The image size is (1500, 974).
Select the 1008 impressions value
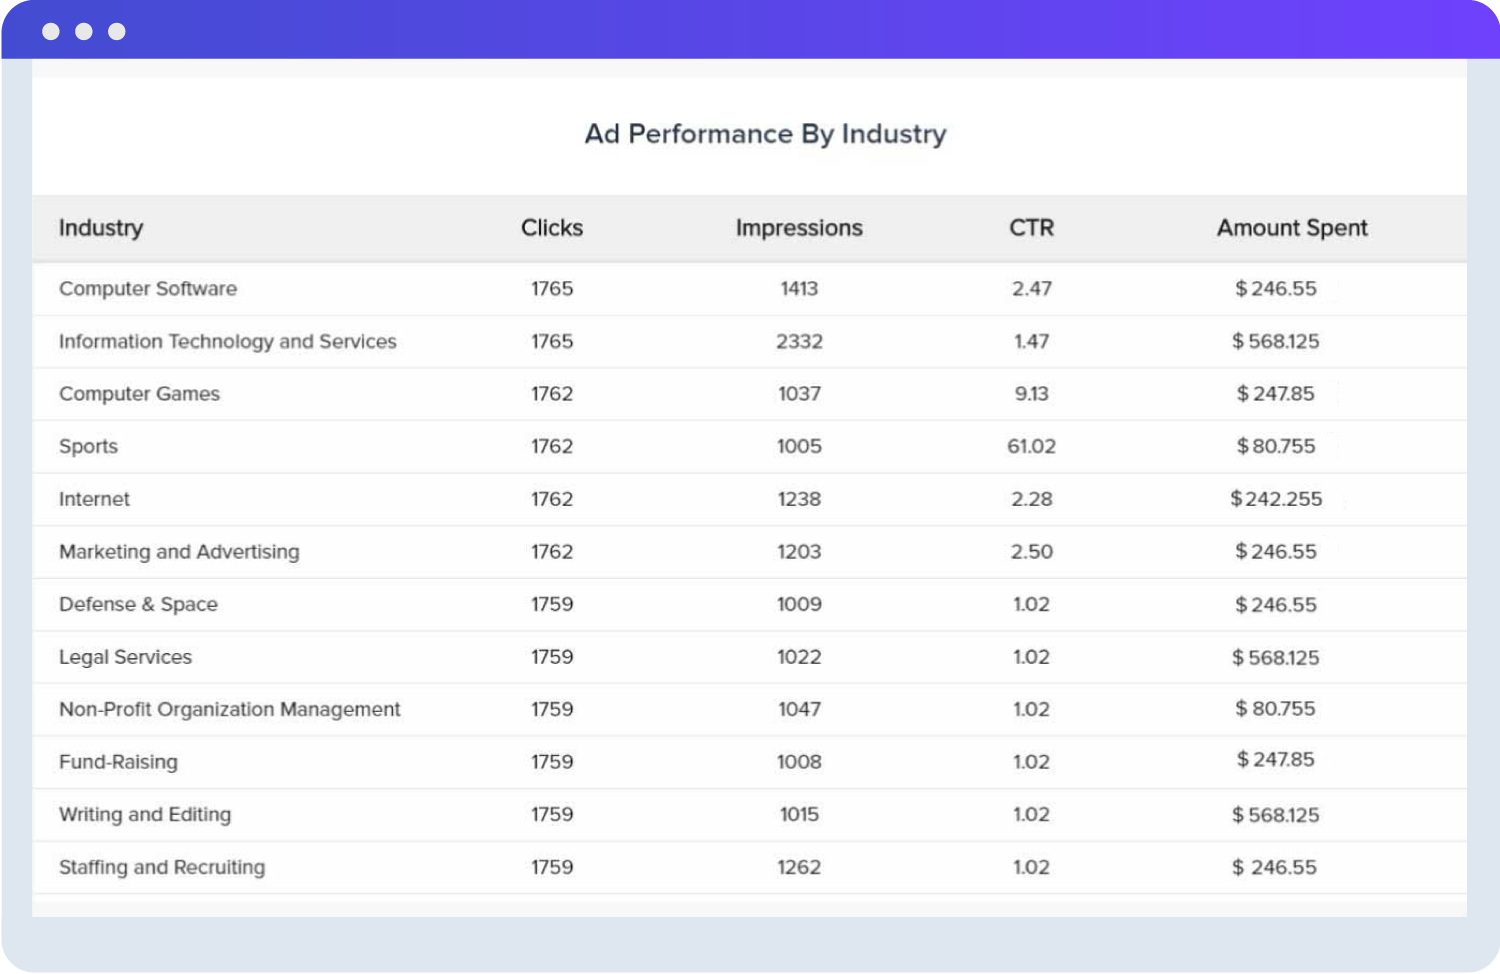(x=799, y=762)
